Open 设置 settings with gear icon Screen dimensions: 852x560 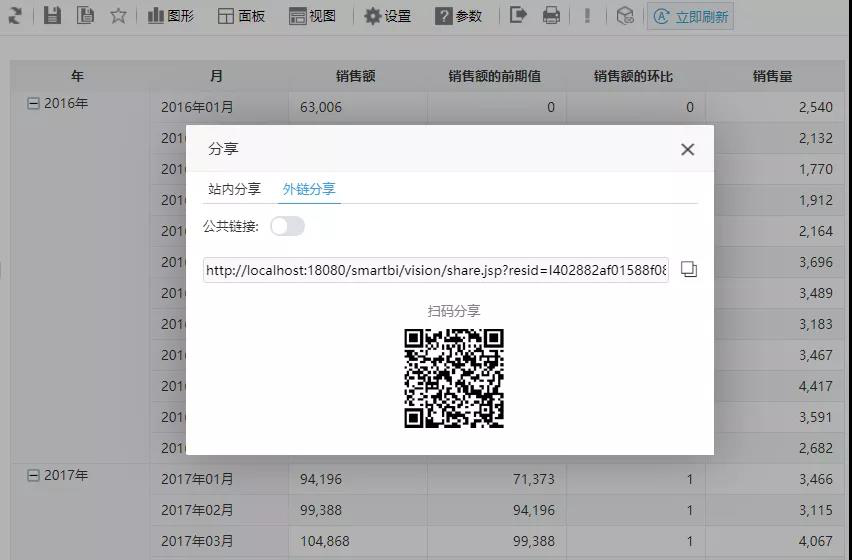(x=387, y=16)
